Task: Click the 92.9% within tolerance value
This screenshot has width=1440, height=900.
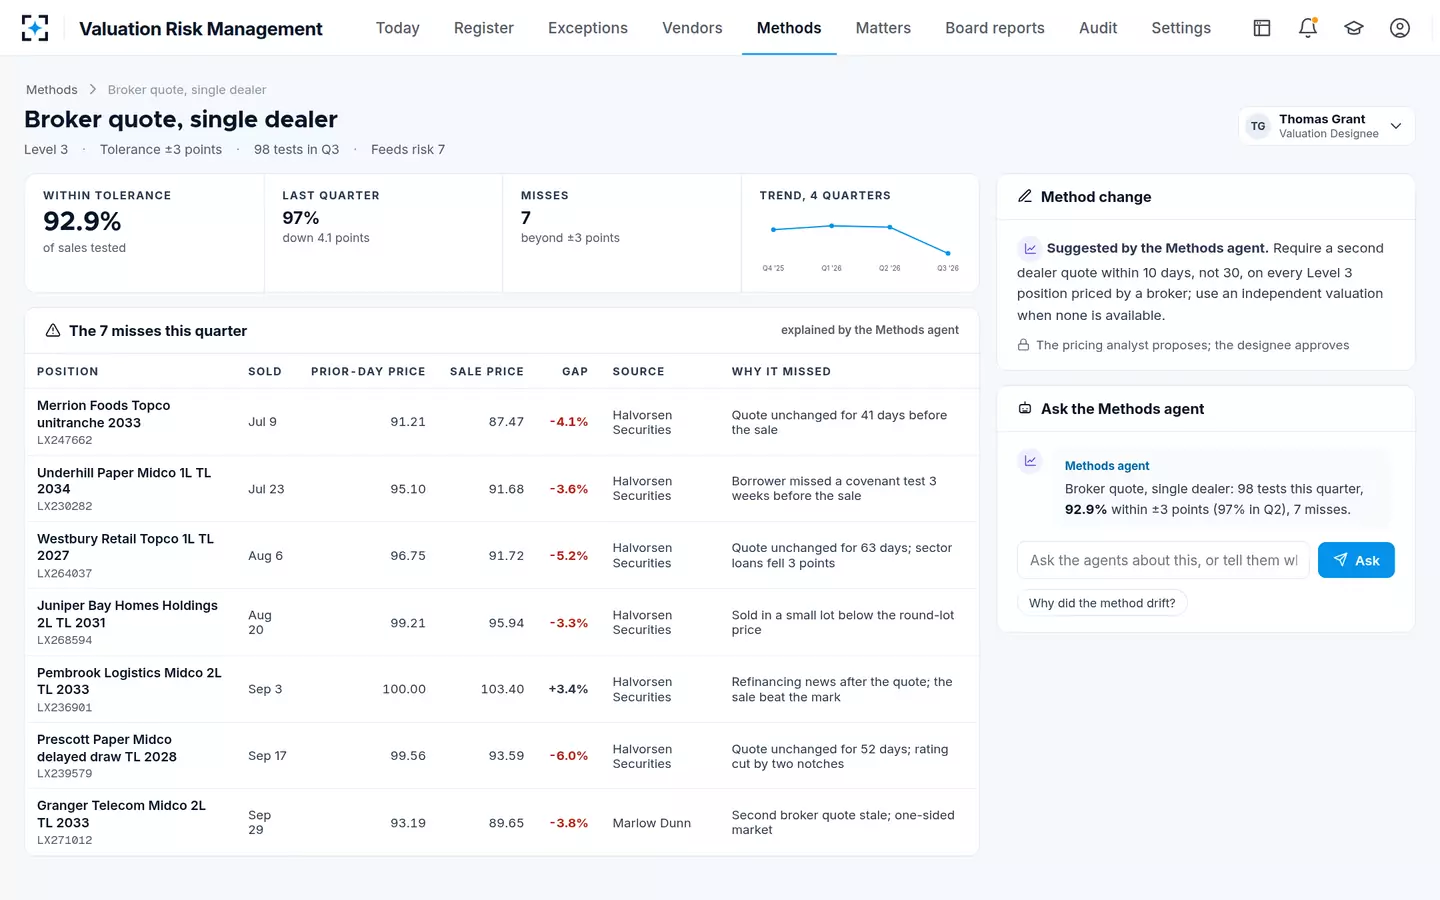Action: pyautogui.click(x=82, y=221)
